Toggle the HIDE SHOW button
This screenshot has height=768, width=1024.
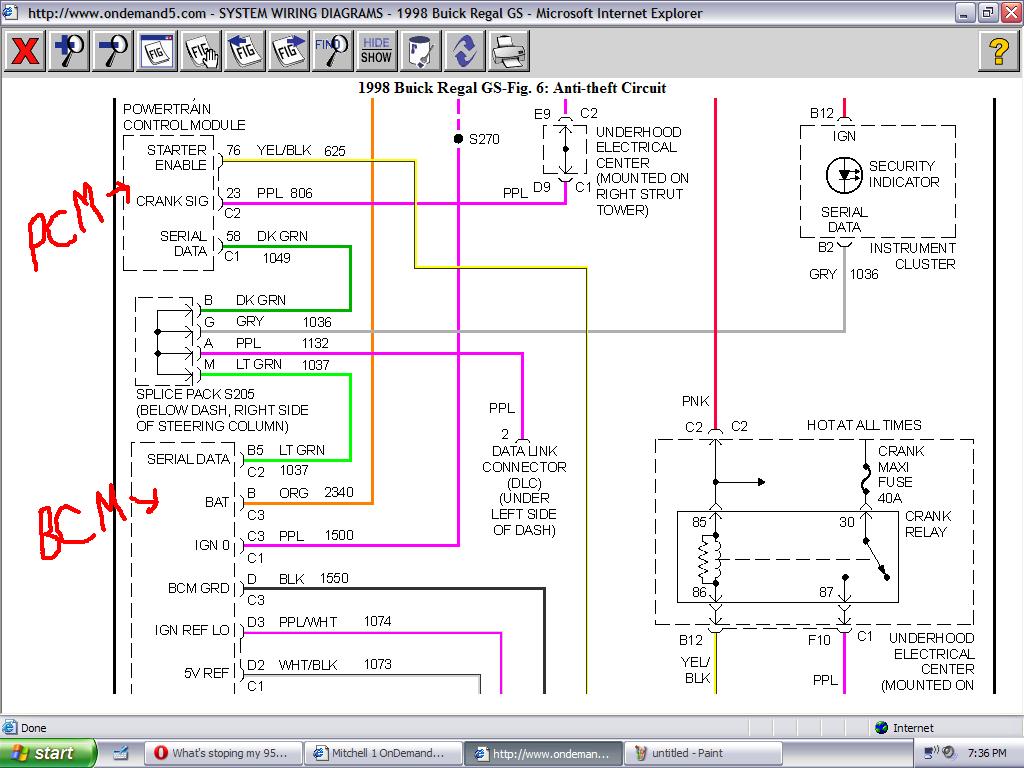click(x=376, y=50)
